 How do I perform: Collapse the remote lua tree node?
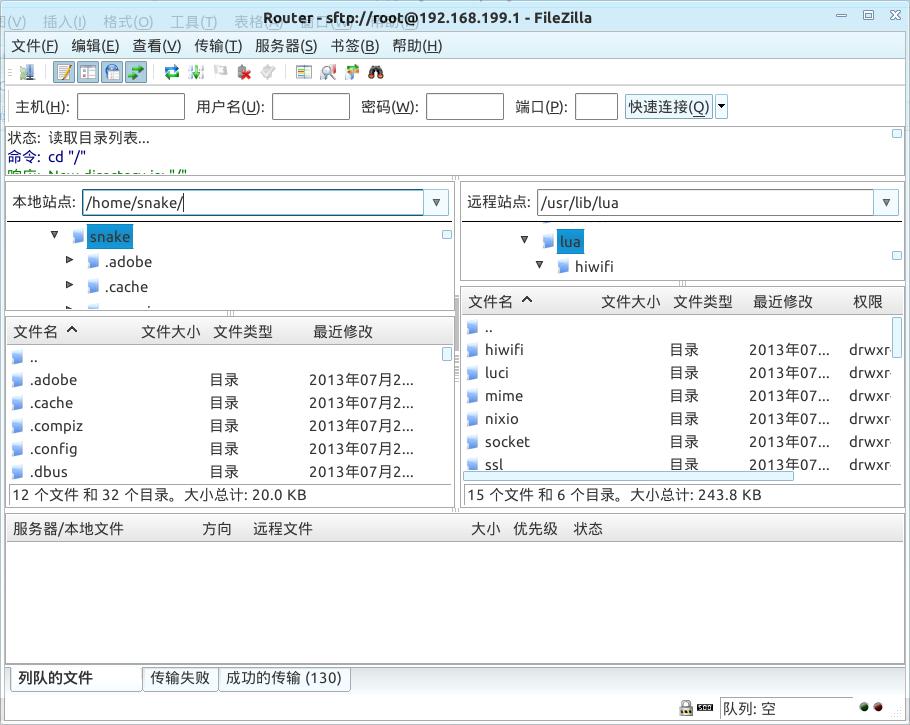525,240
